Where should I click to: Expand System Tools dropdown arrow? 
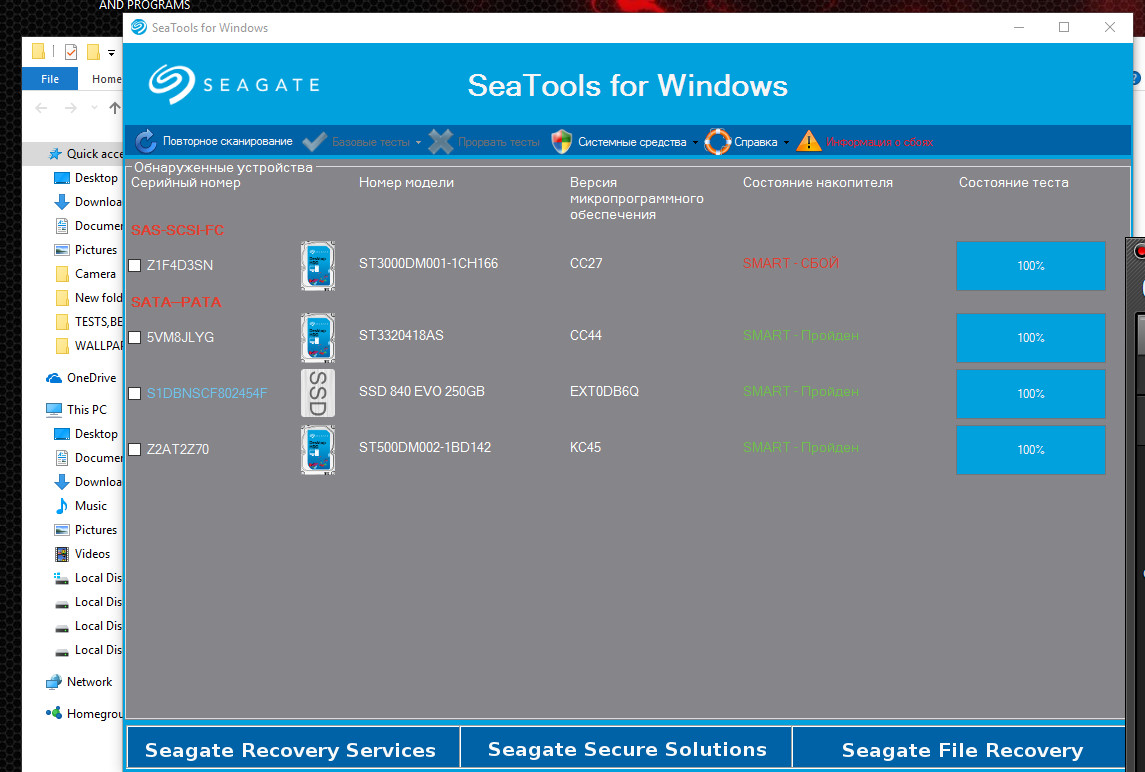pos(695,142)
